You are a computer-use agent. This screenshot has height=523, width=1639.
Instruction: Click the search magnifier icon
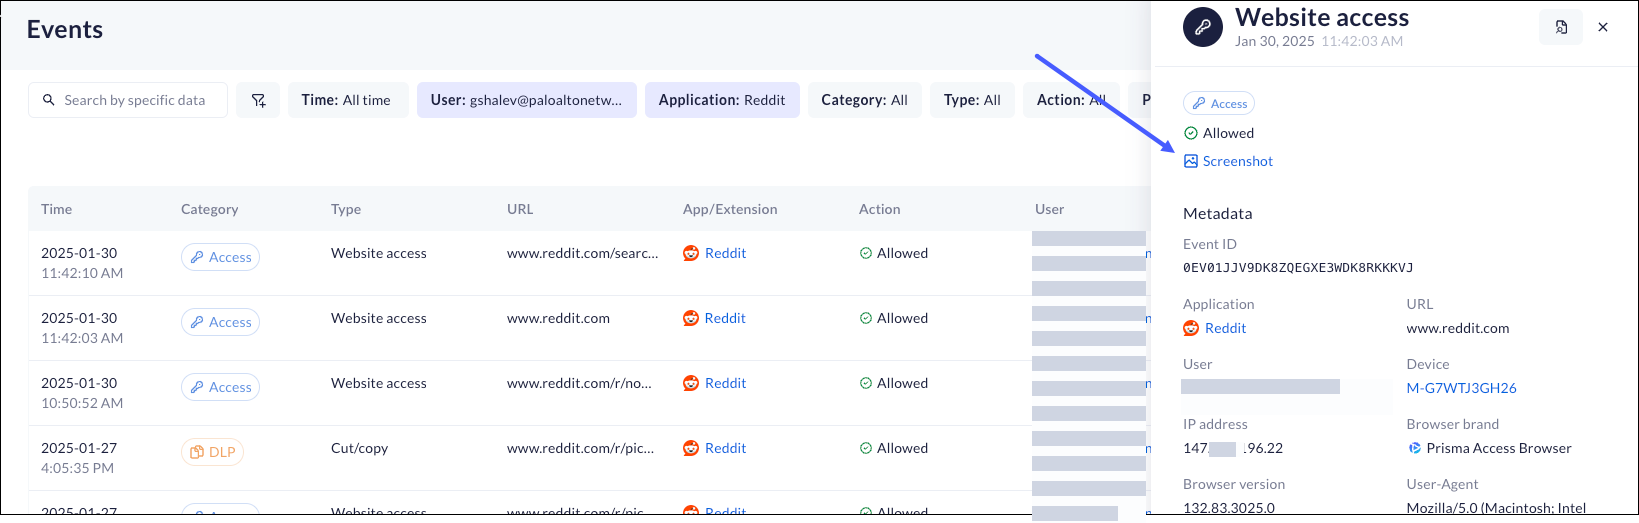[x=49, y=100]
